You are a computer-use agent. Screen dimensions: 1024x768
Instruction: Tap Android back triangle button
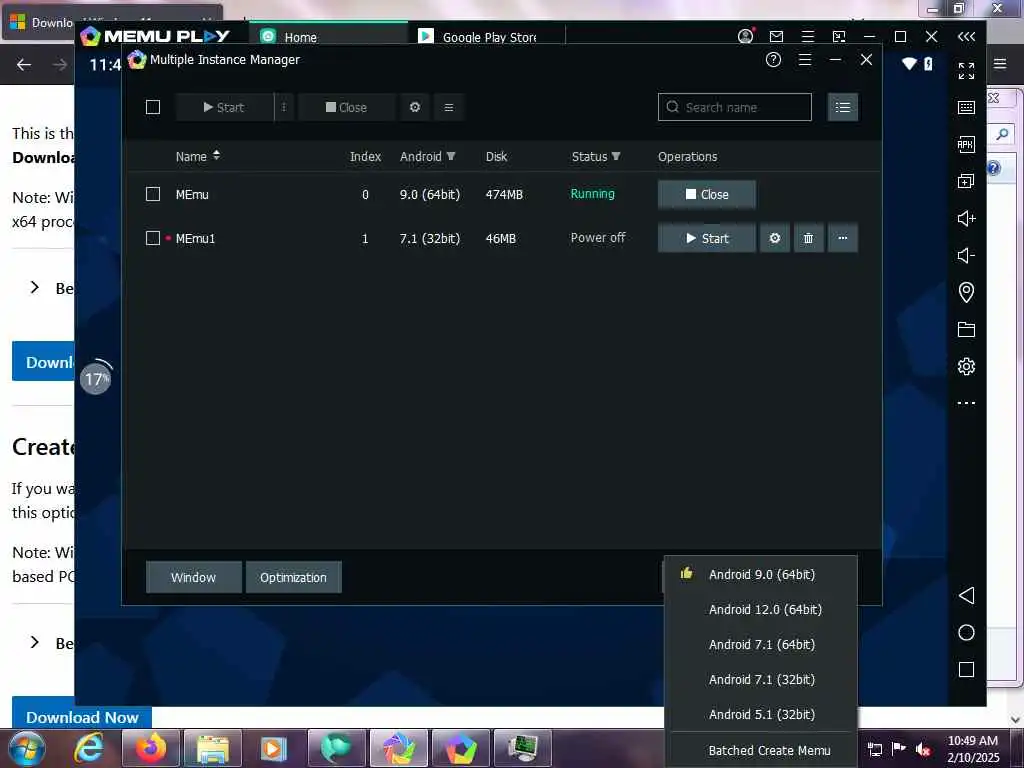tap(967, 595)
